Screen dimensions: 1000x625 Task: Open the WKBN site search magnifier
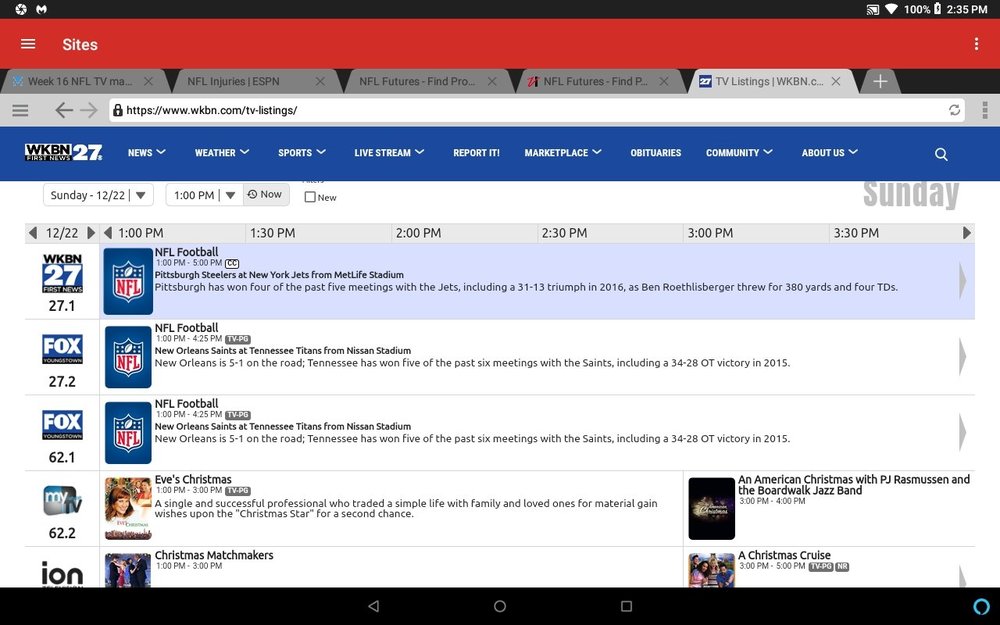941,154
